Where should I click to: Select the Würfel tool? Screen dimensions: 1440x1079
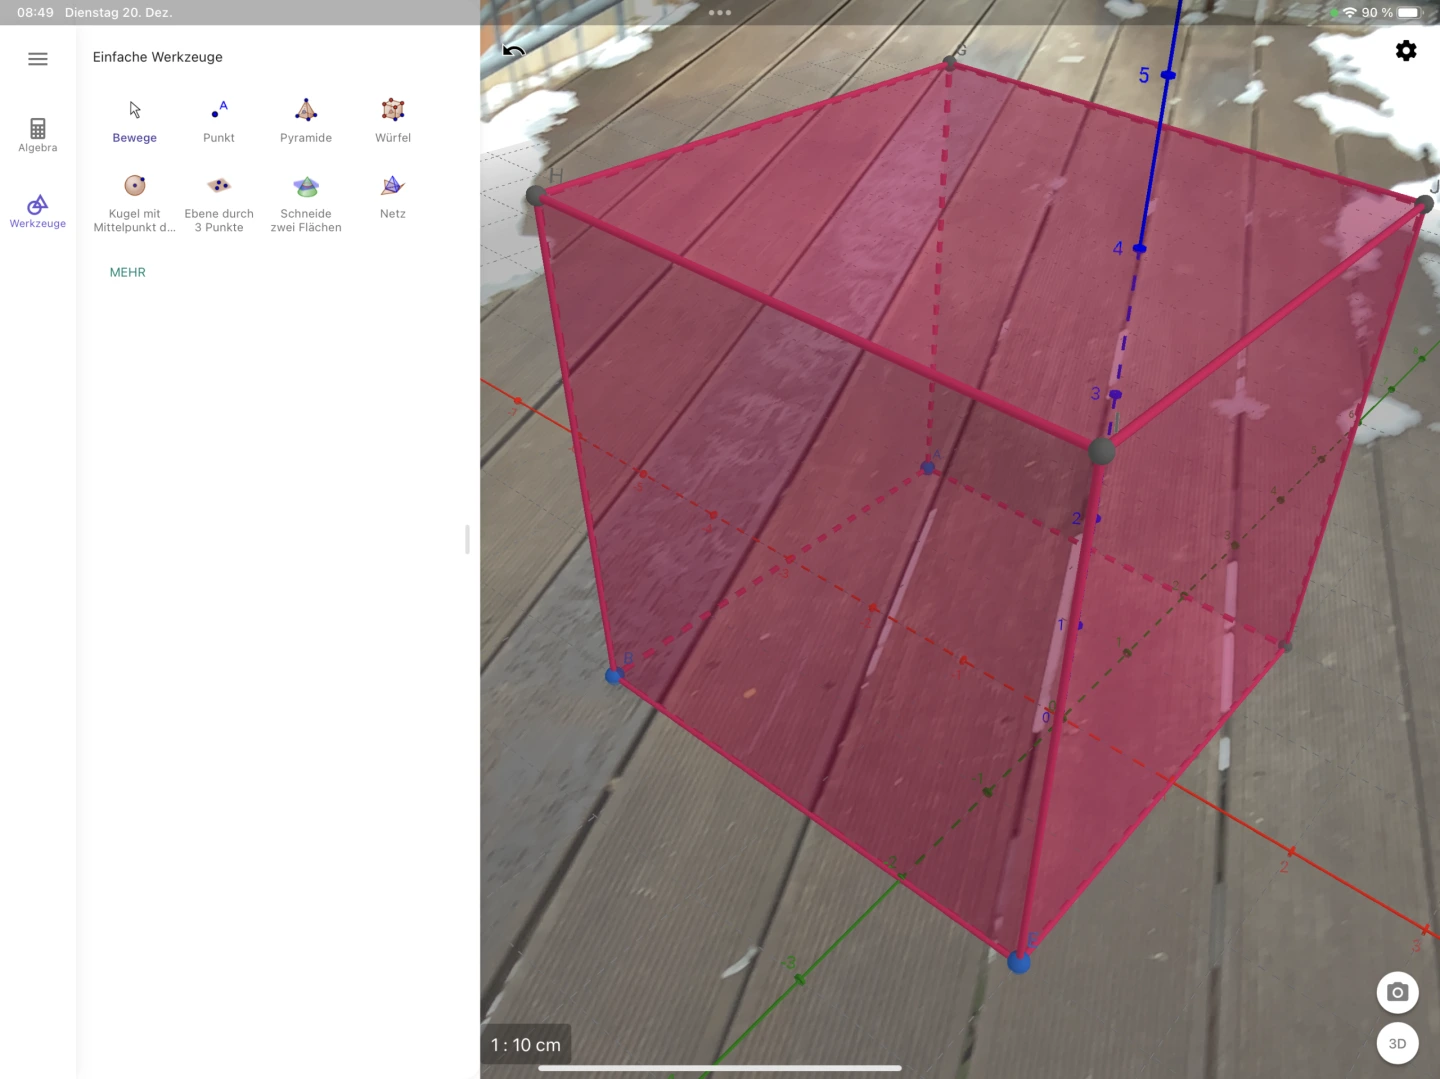[x=392, y=120]
